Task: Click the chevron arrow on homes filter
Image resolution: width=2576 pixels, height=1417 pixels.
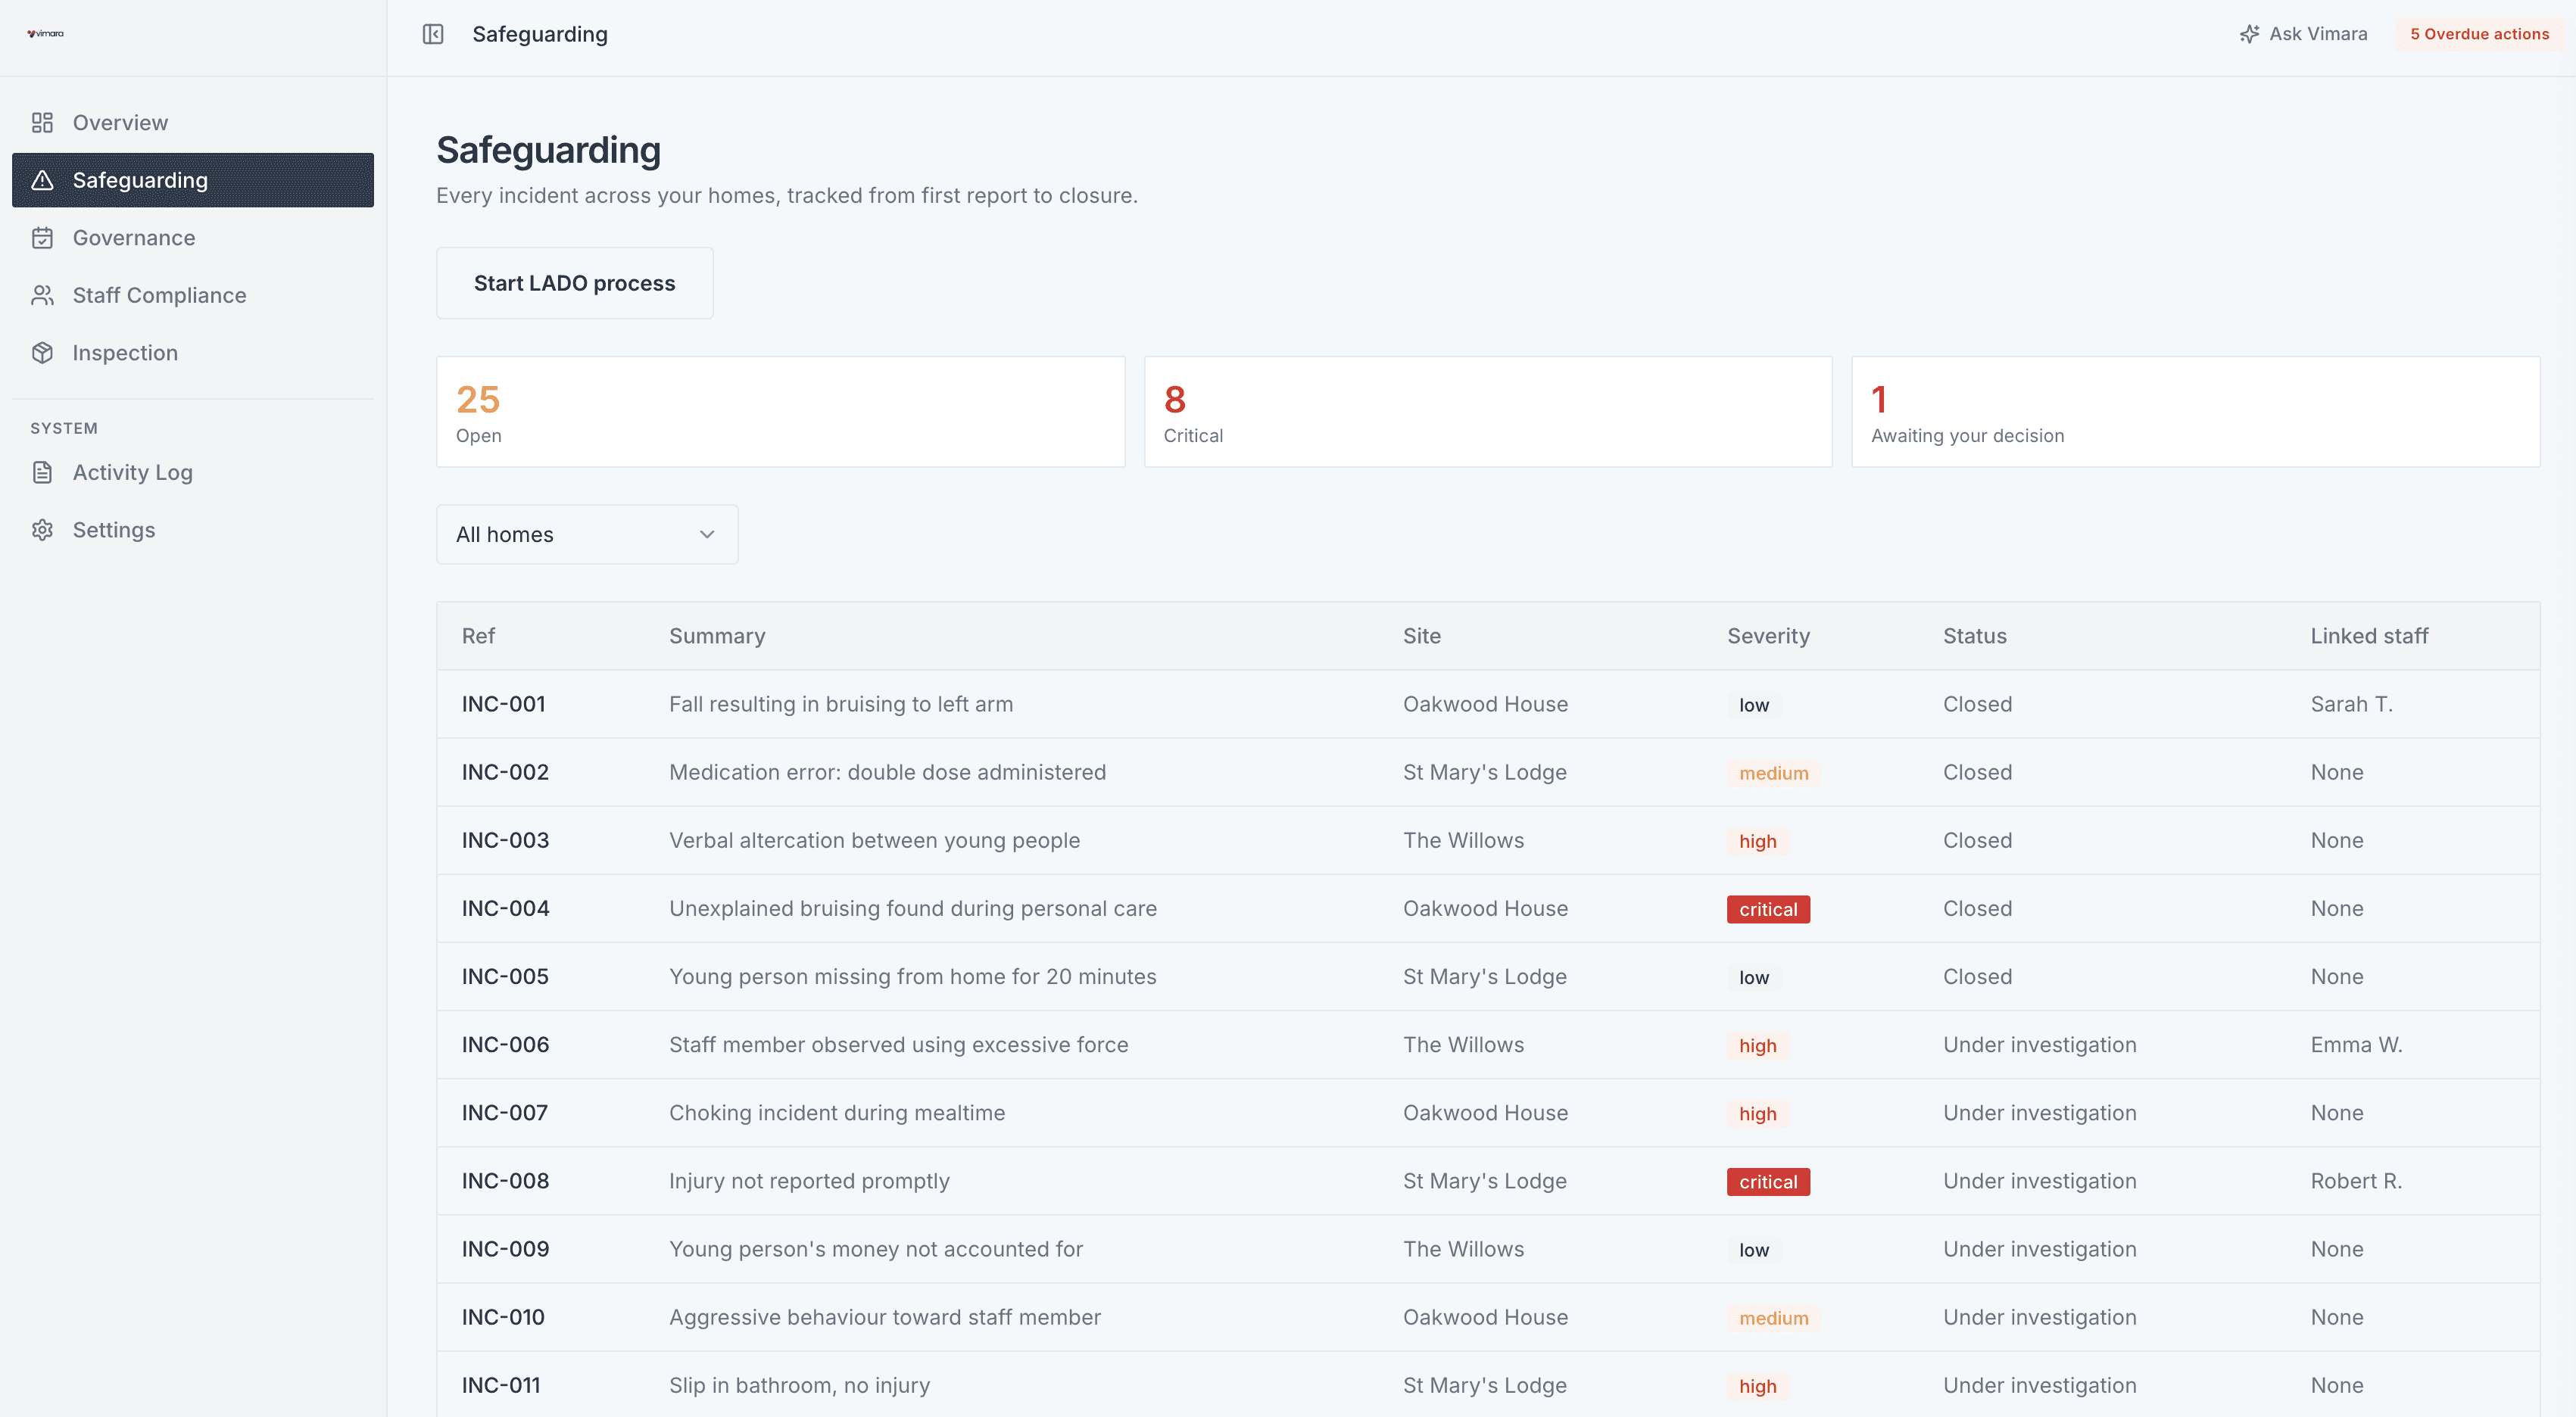Action: pos(707,534)
